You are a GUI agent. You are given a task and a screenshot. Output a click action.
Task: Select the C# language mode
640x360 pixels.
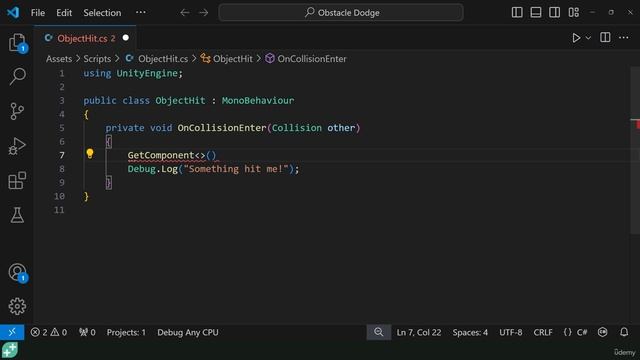[582, 332]
